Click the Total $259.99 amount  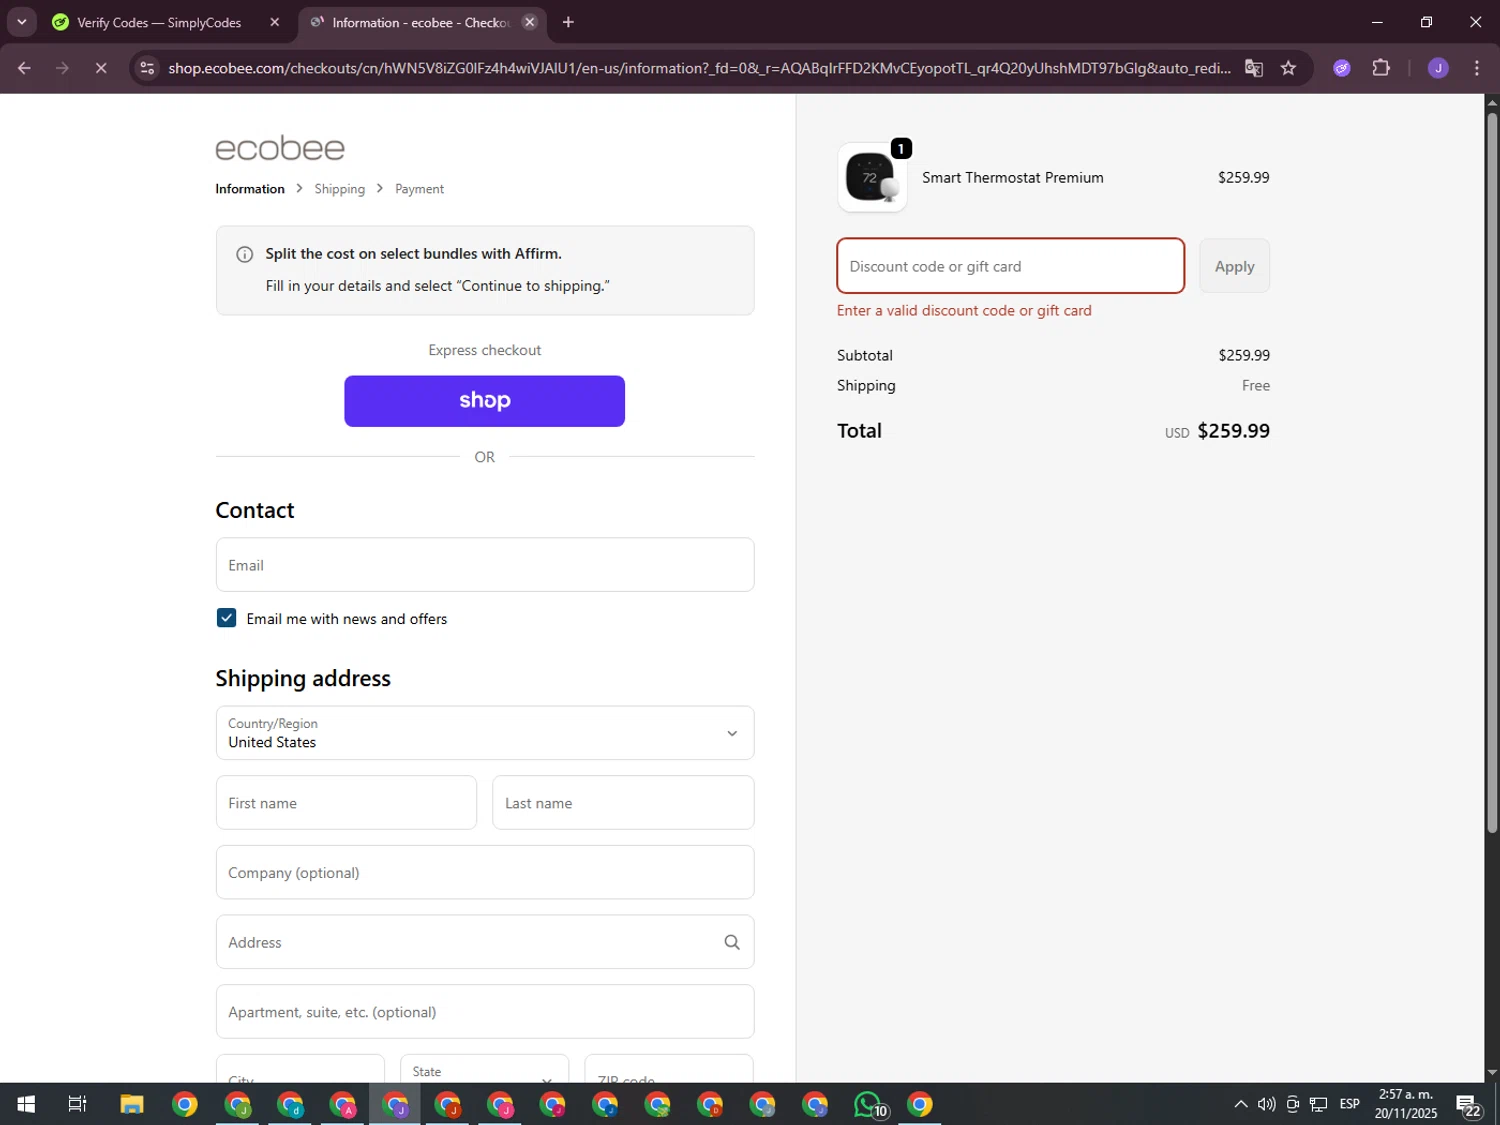pos(1233,431)
